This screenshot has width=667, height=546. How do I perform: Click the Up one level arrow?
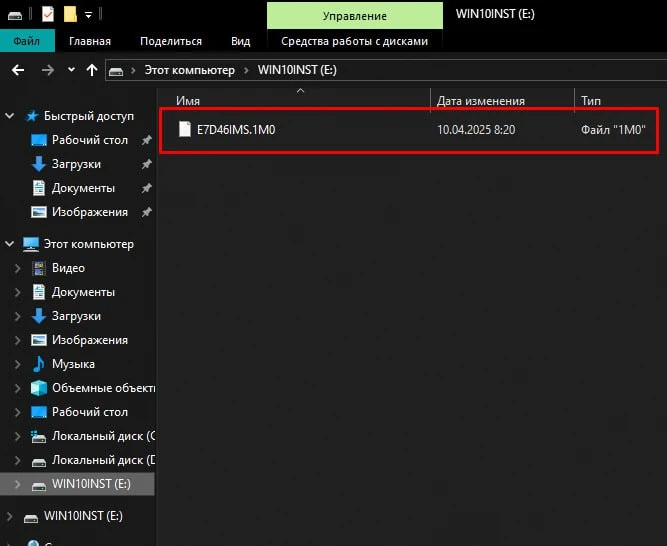coord(92,70)
